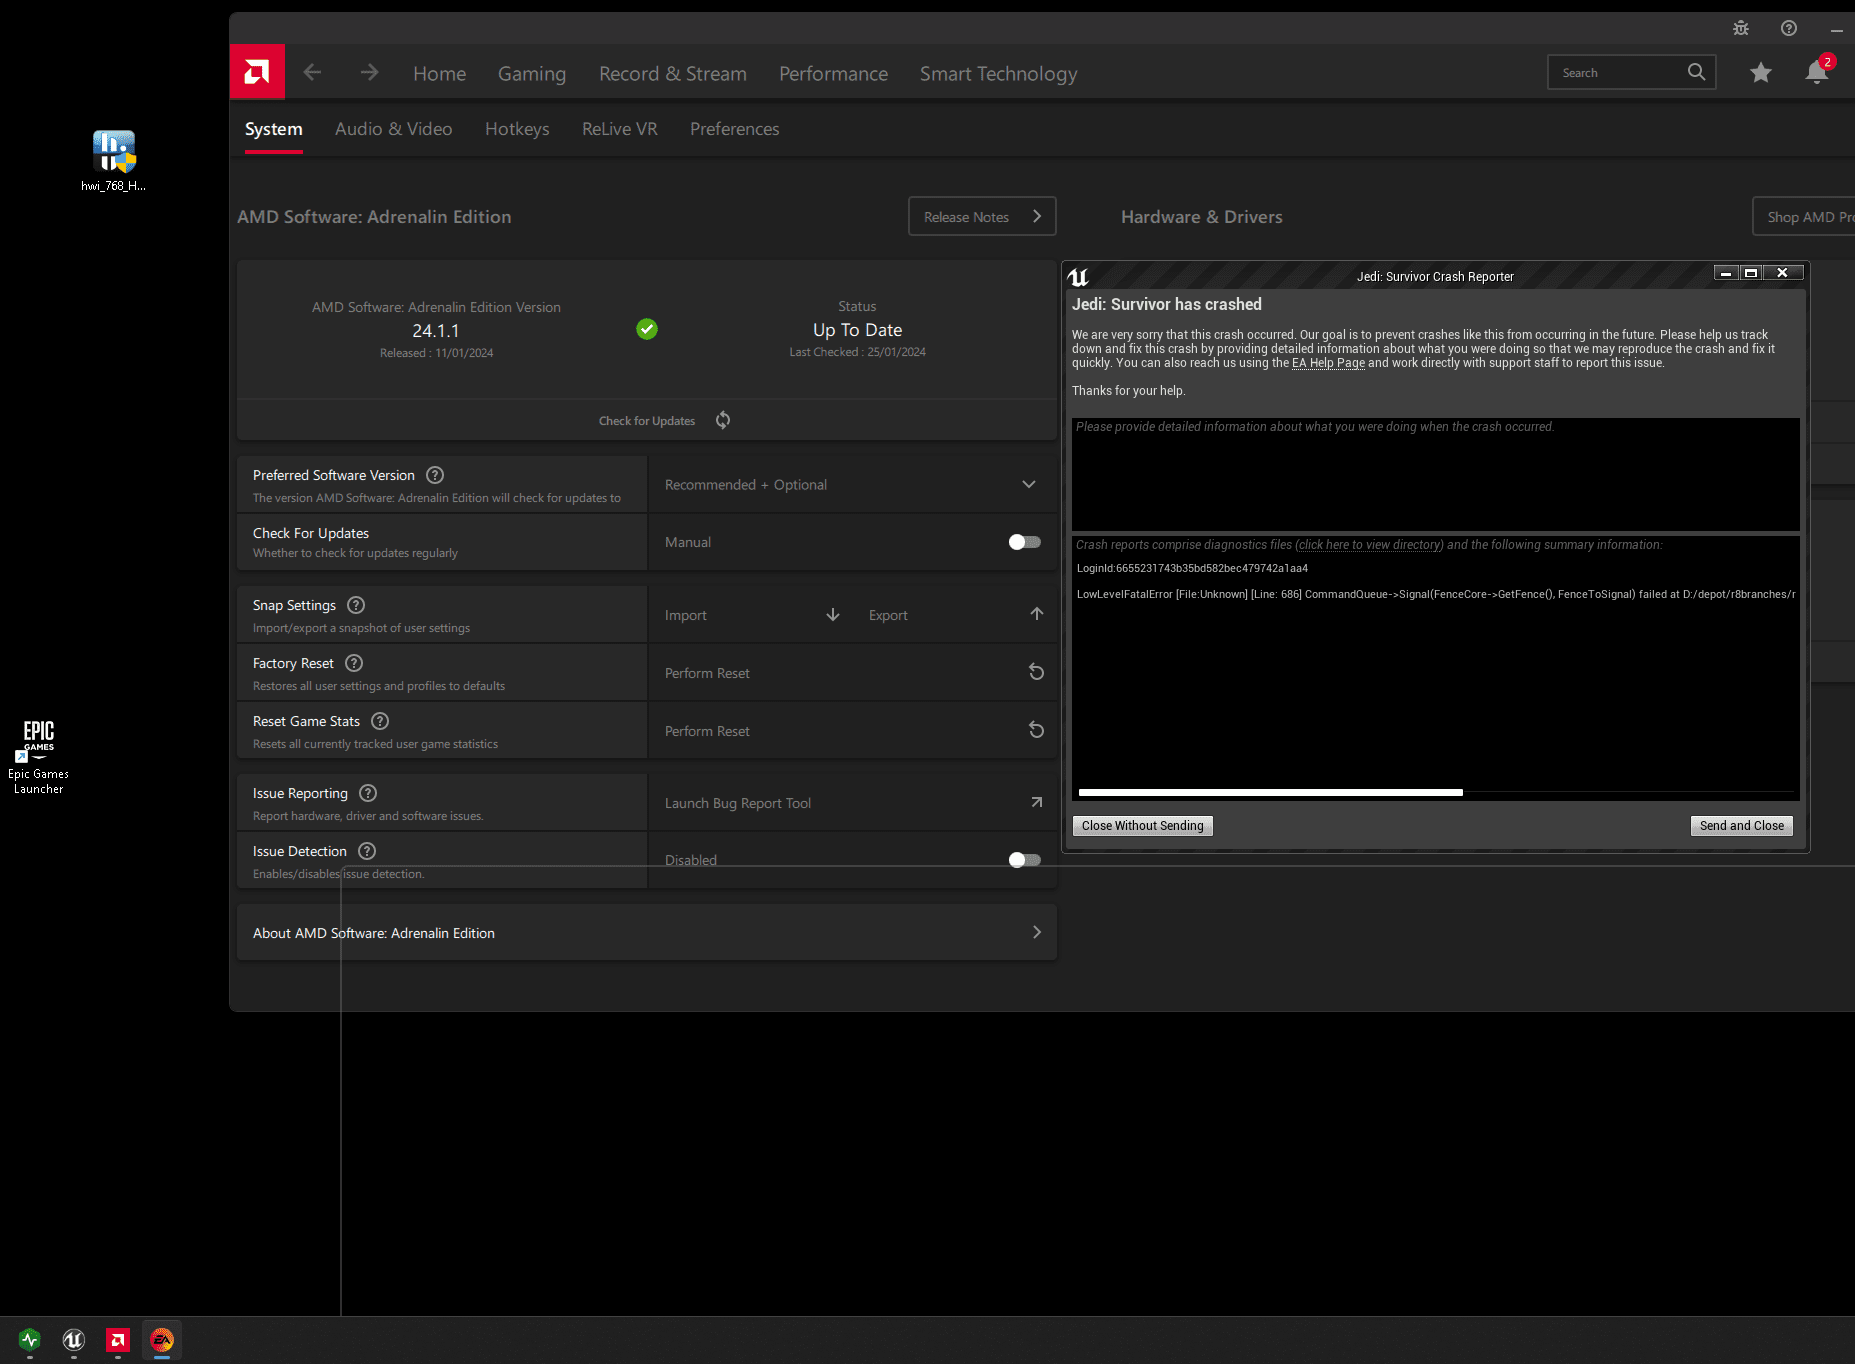Click Factory Reset's reset arrow icon

click(x=1037, y=672)
